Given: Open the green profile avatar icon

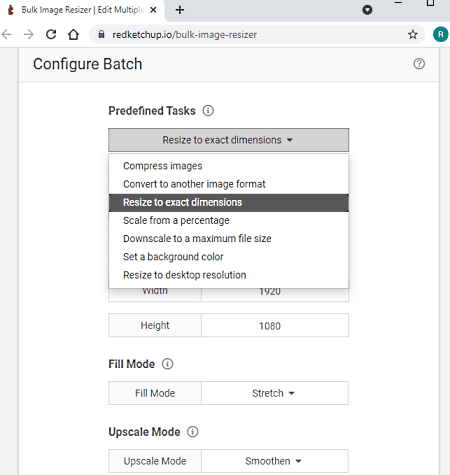Looking at the screenshot, I should [441, 34].
